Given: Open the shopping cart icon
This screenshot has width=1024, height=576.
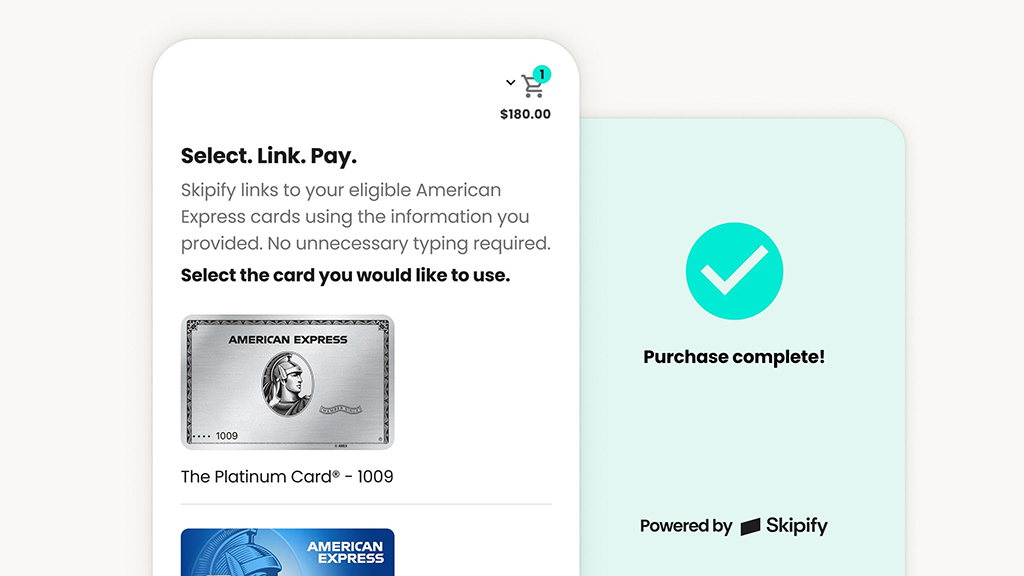Looking at the screenshot, I should (x=531, y=85).
